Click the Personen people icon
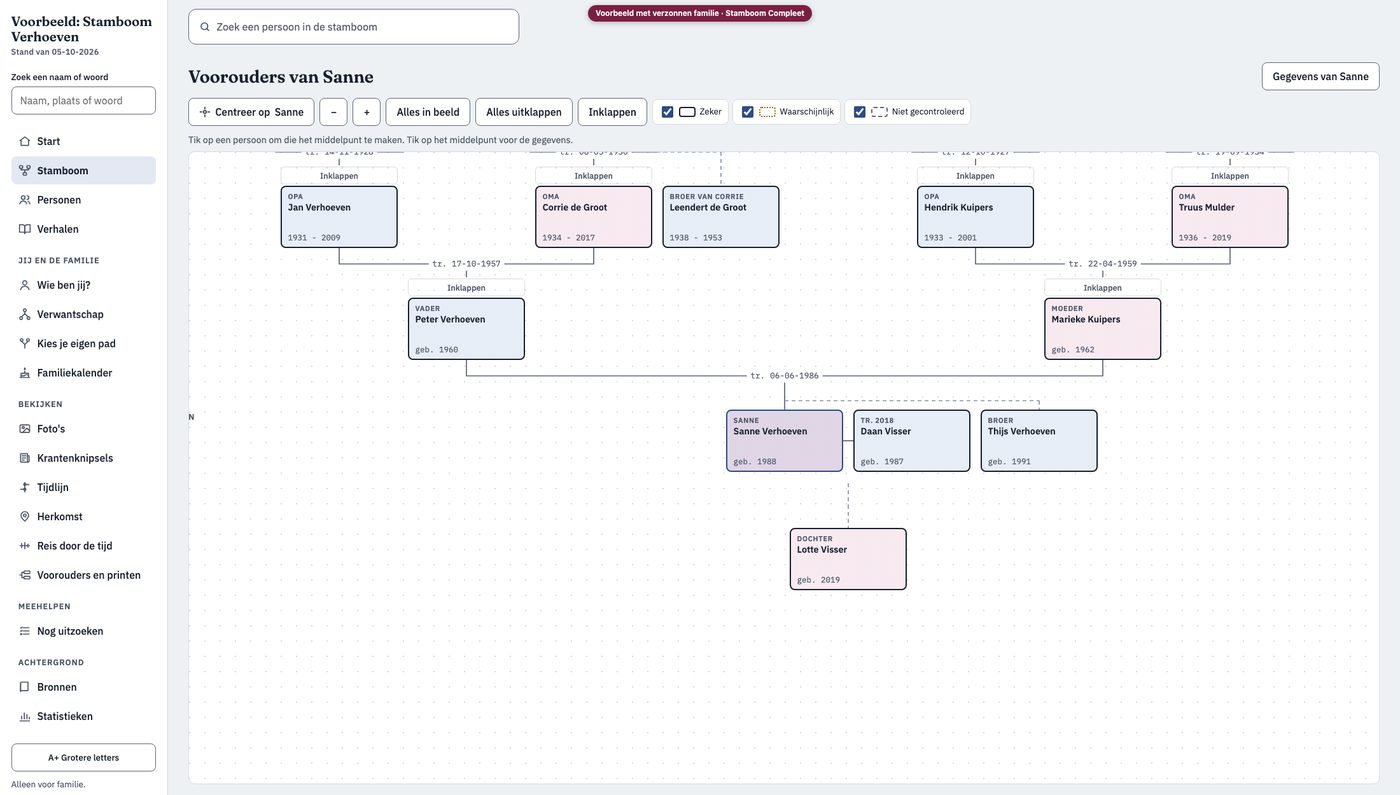 pyautogui.click(x=25, y=200)
